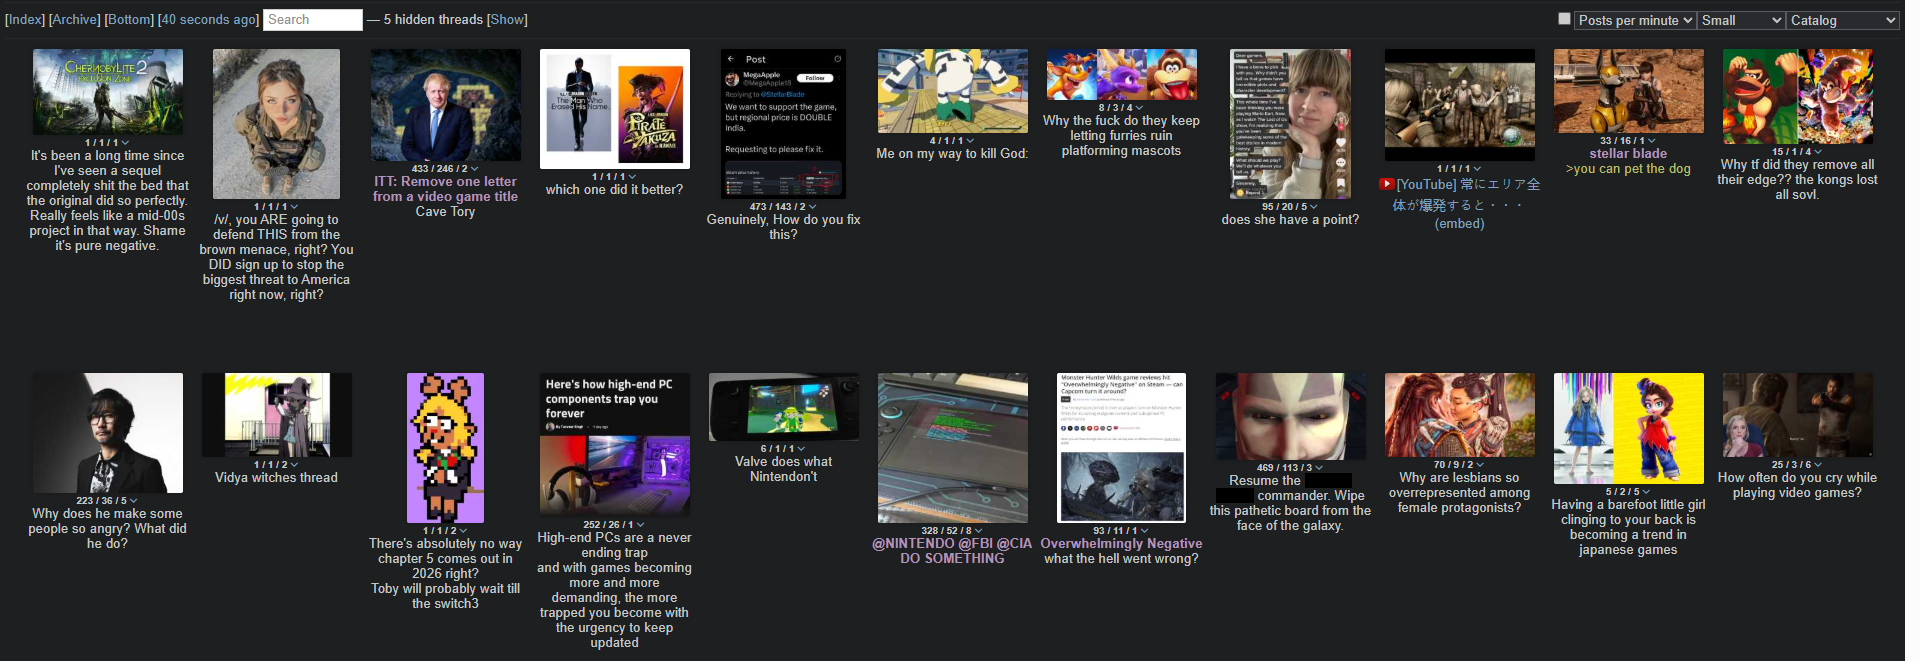Viewport: 1920px width, 661px height.
Task: Open the 'Me on my way to kill God' thumbnail
Action: [952, 91]
